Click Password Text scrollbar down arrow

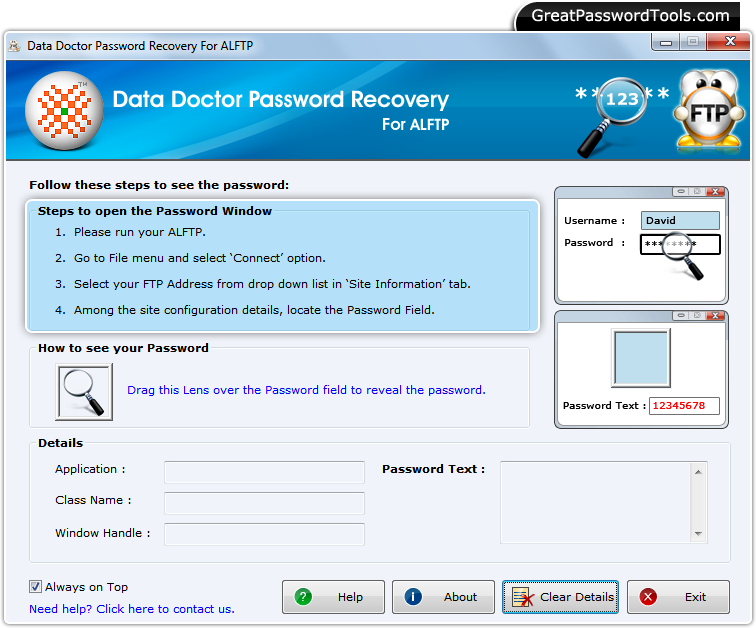pos(698,534)
